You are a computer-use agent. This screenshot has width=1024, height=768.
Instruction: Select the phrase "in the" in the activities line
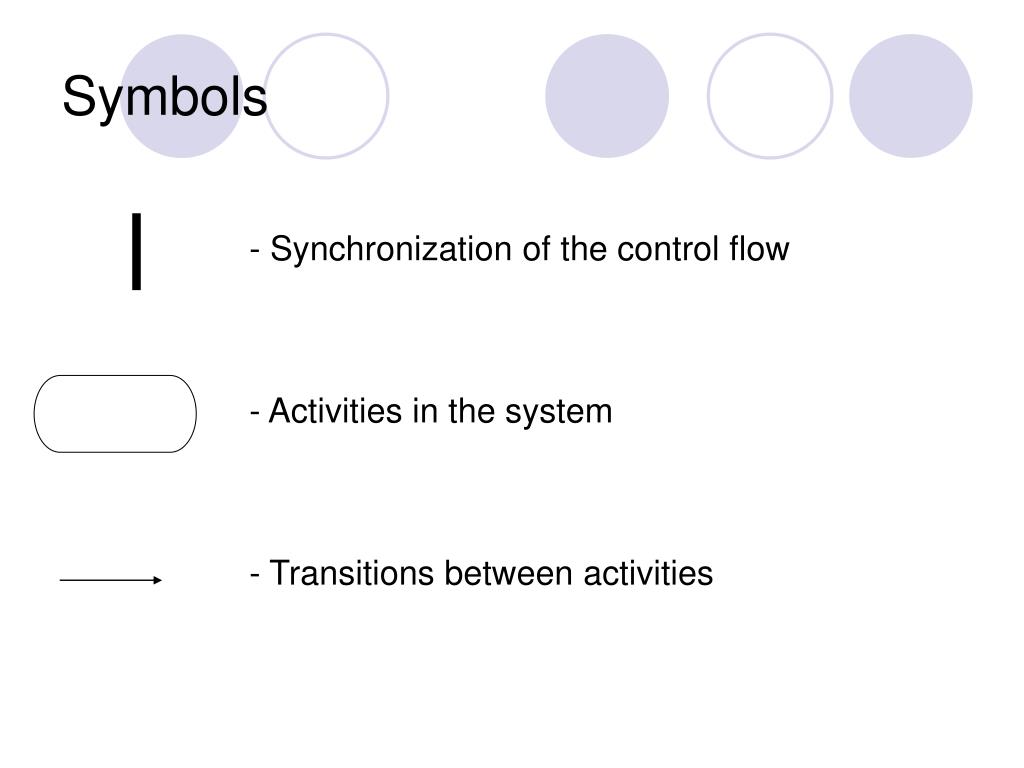pyautogui.click(x=454, y=411)
